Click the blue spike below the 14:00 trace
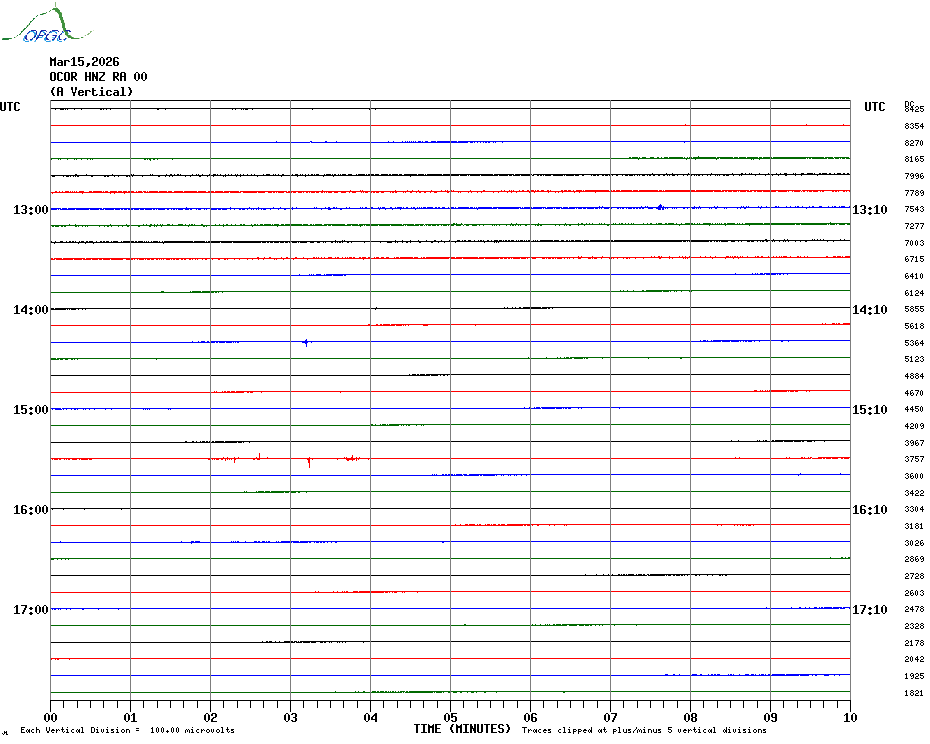This screenshot has width=930, height=744. (x=305, y=343)
